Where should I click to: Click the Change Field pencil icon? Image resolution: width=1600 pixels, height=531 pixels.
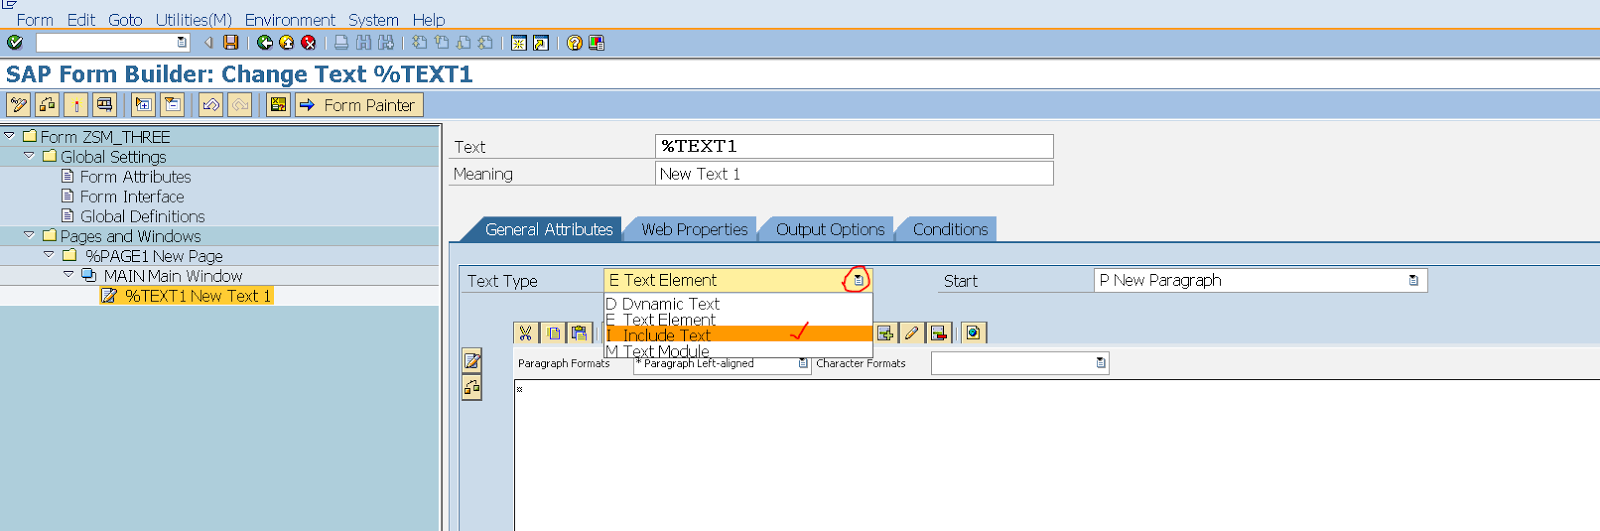click(x=911, y=332)
